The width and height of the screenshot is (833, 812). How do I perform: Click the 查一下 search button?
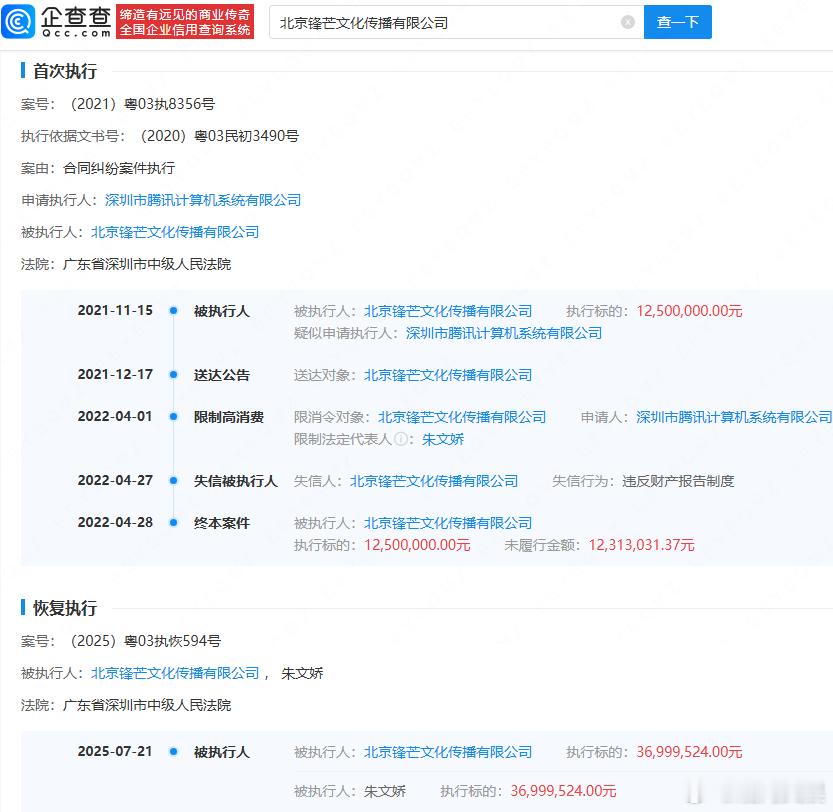click(x=677, y=22)
